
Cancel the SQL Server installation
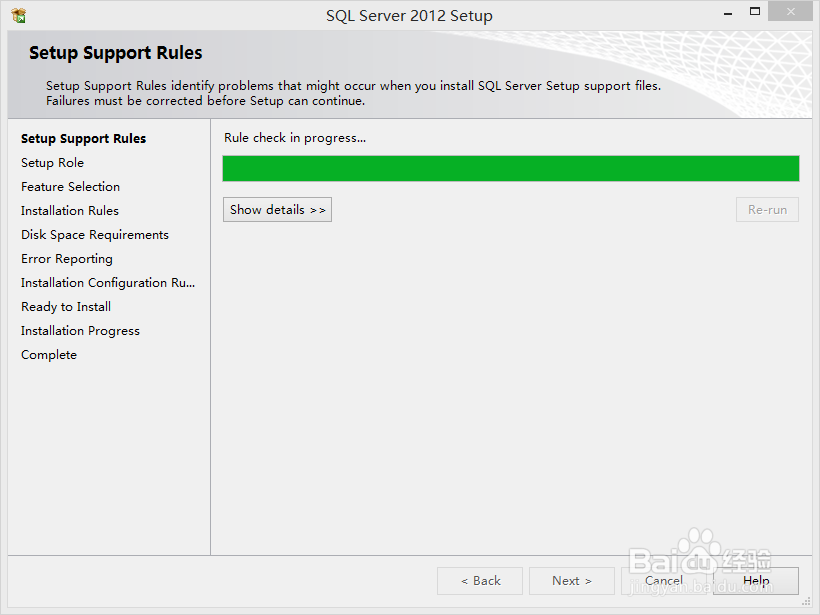[663, 580]
